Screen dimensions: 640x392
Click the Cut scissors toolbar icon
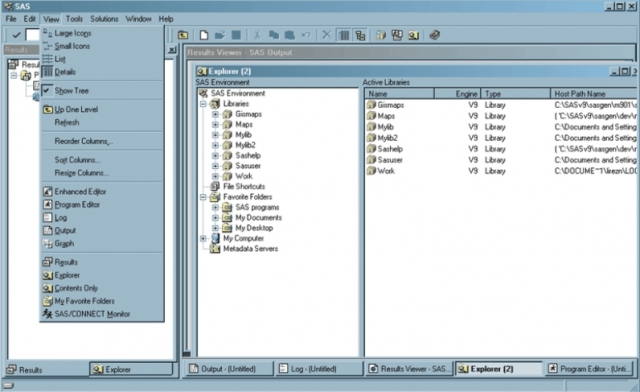257,35
